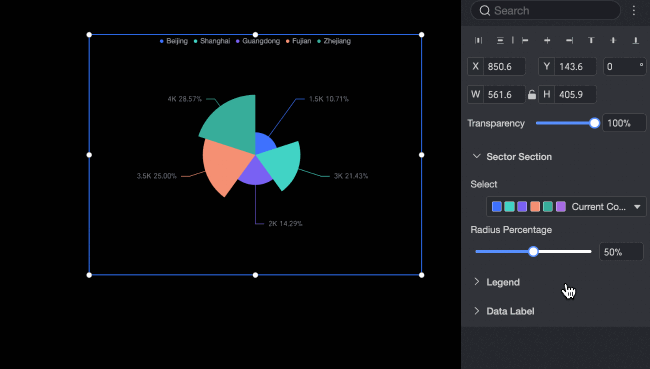Click the chart's right-middle resize handle
The image size is (650, 369).
422,155
